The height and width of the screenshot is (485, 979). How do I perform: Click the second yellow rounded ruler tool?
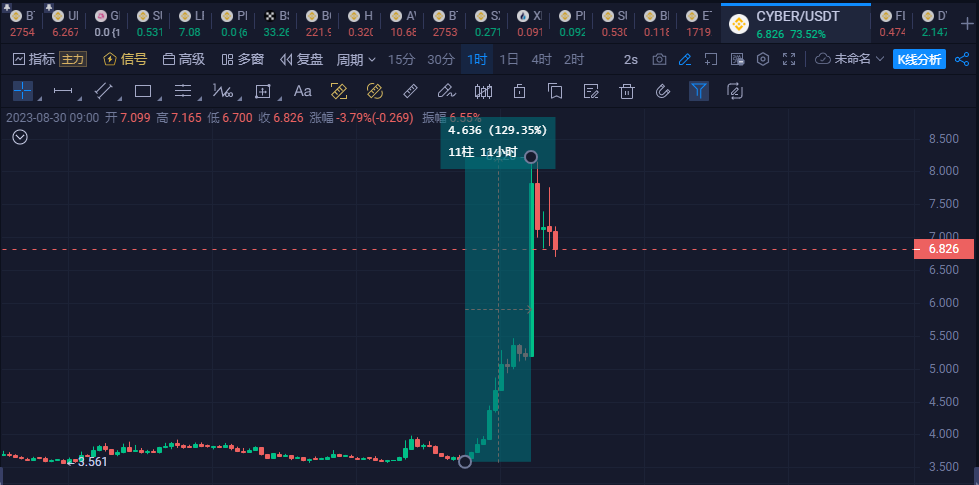pos(374,91)
